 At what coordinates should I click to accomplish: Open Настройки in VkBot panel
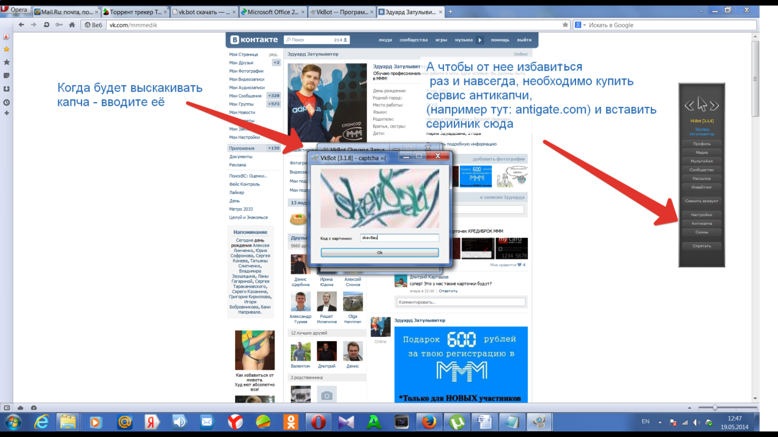pos(702,215)
